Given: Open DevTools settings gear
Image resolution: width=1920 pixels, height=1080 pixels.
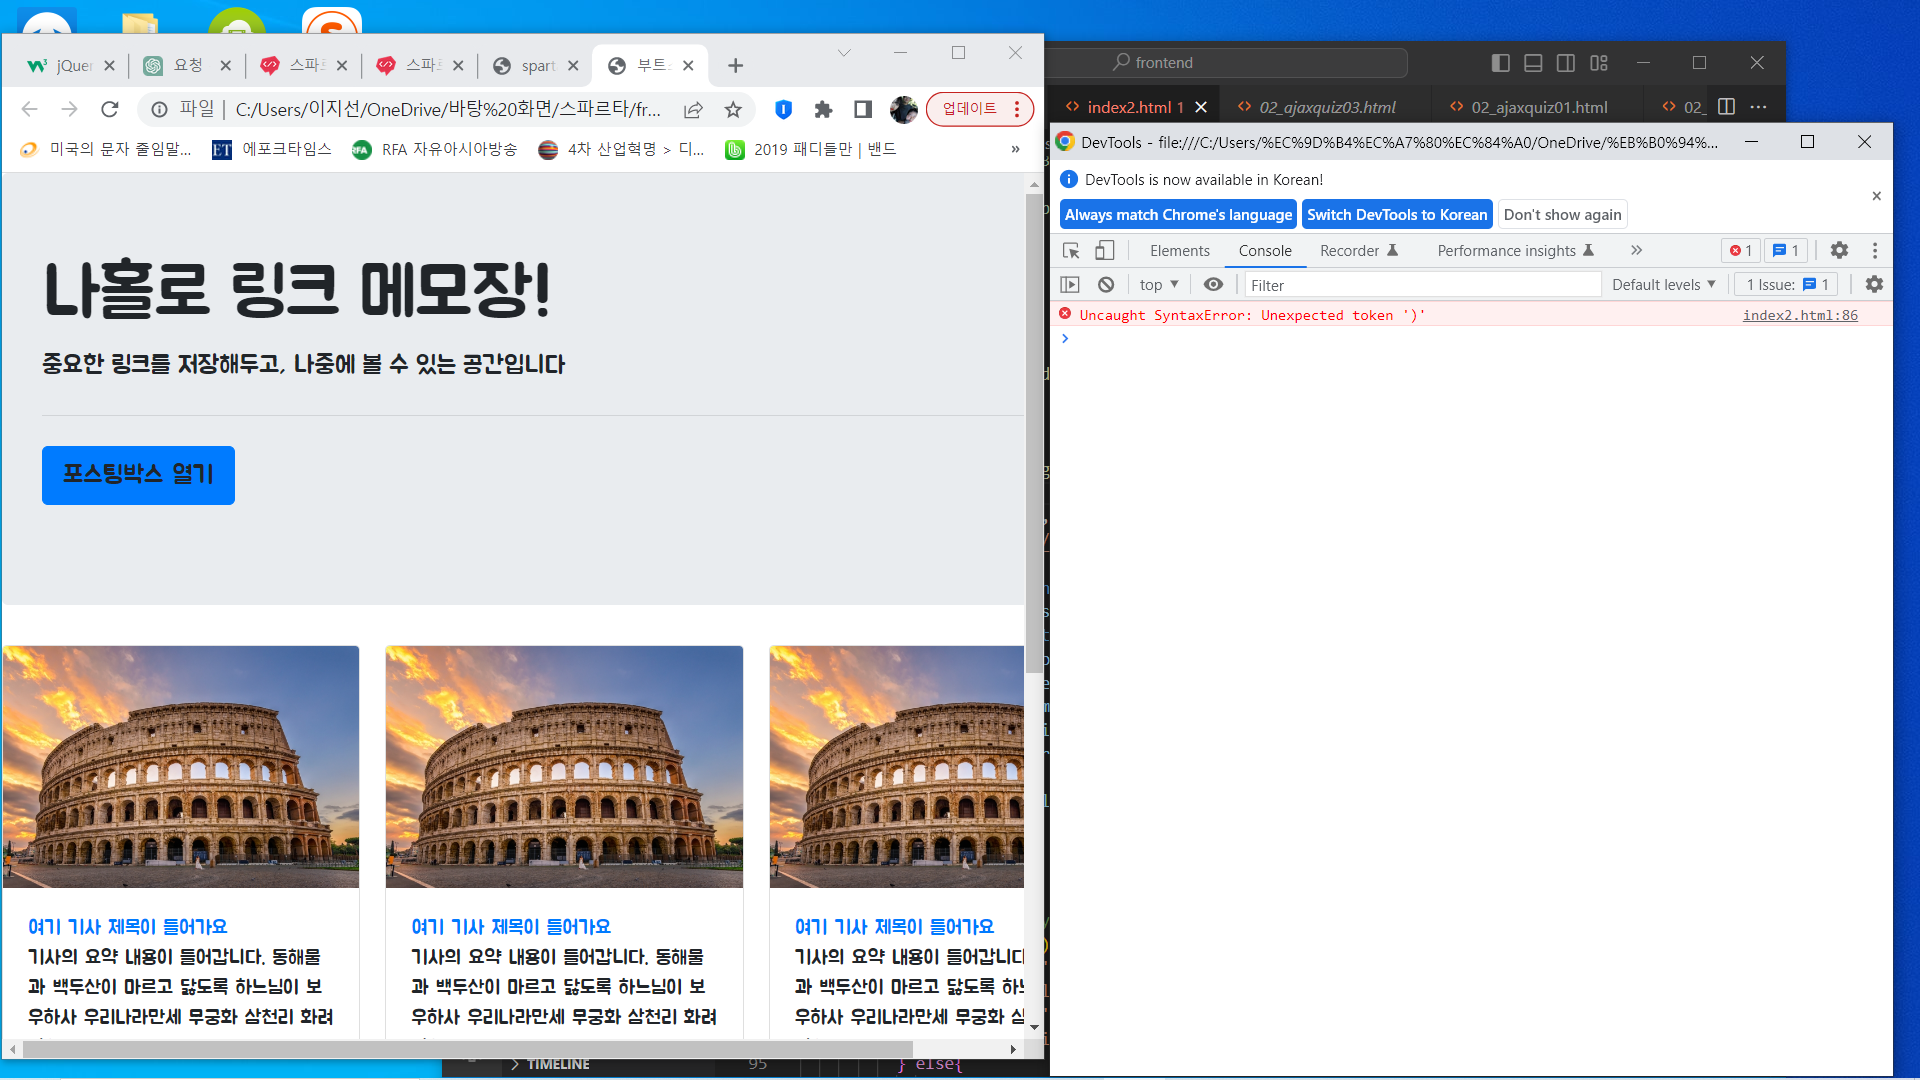Looking at the screenshot, I should coord(1839,251).
